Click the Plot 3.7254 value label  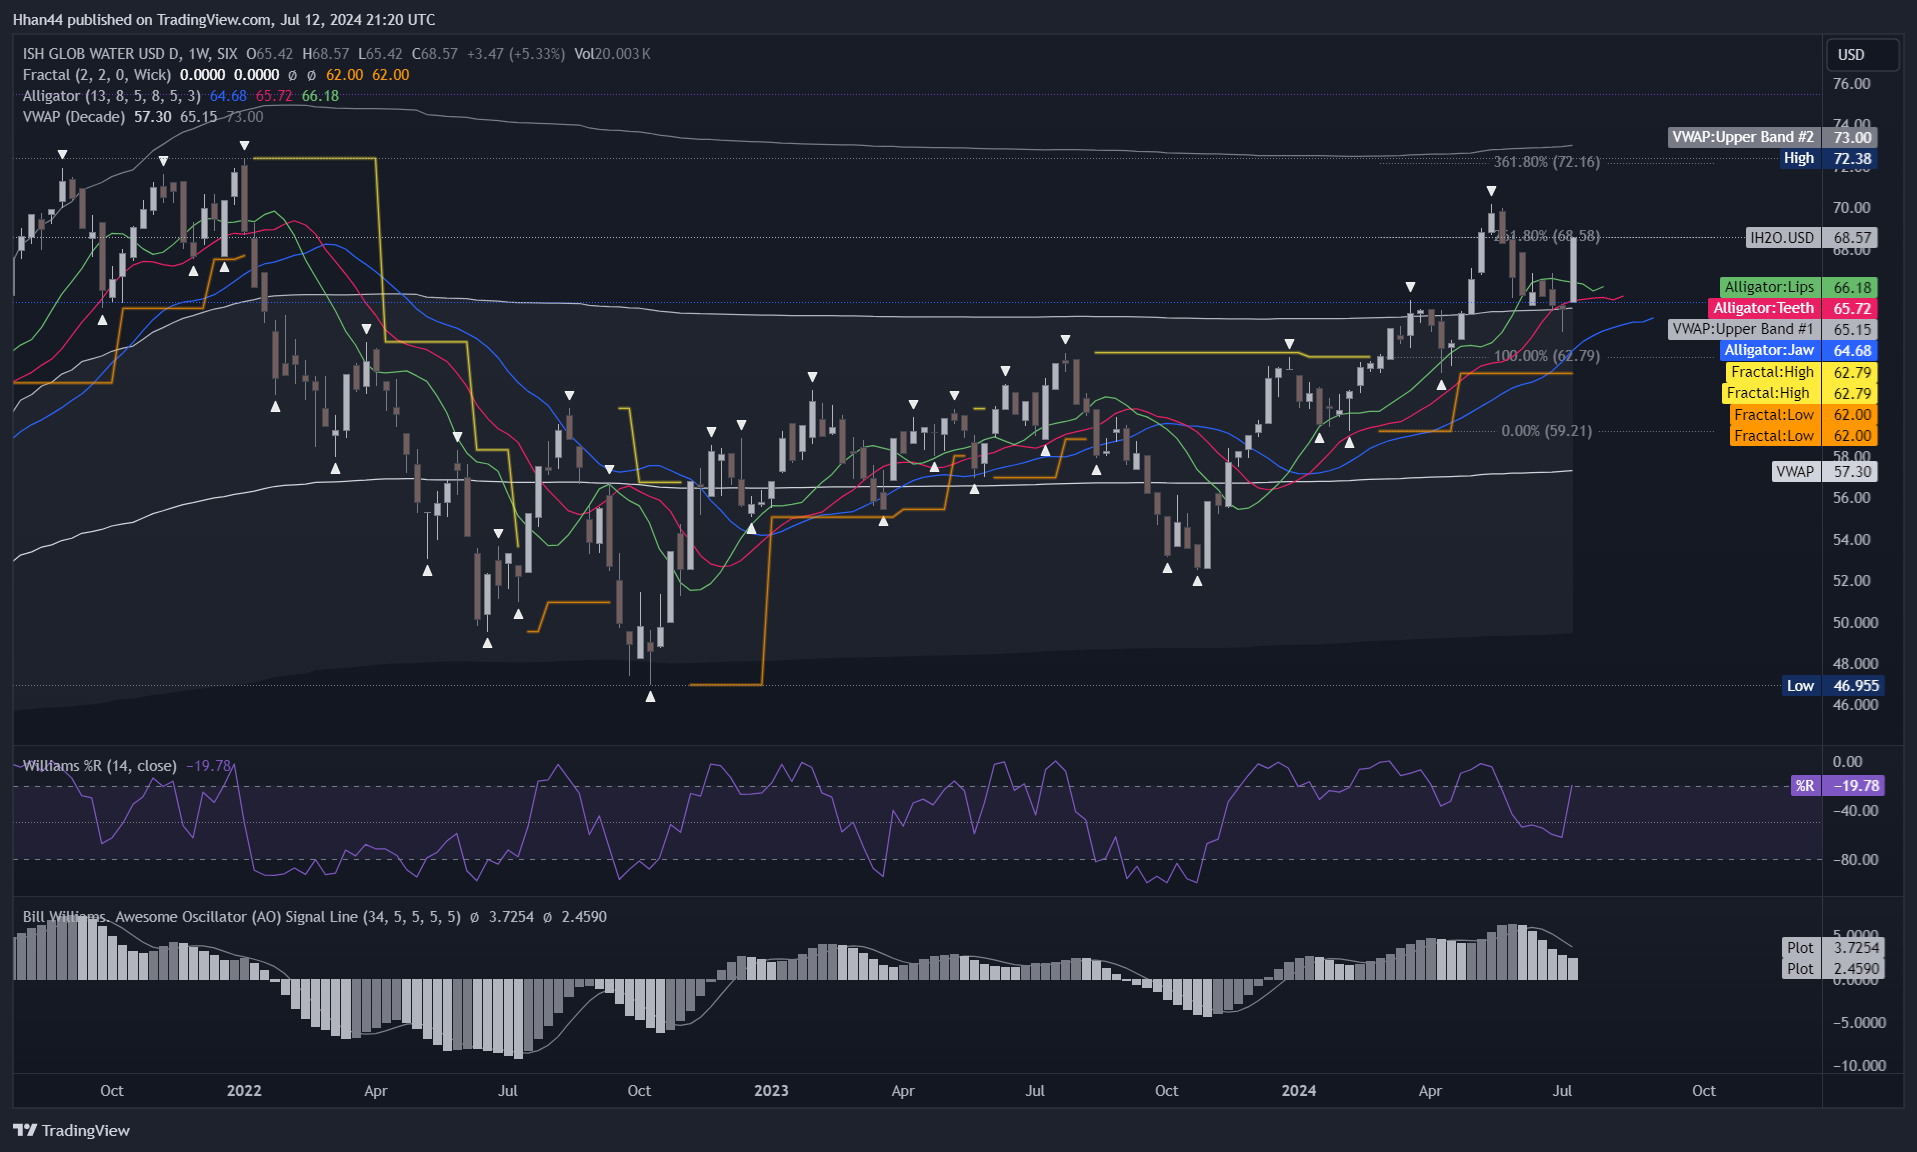(x=1834, y=948)
